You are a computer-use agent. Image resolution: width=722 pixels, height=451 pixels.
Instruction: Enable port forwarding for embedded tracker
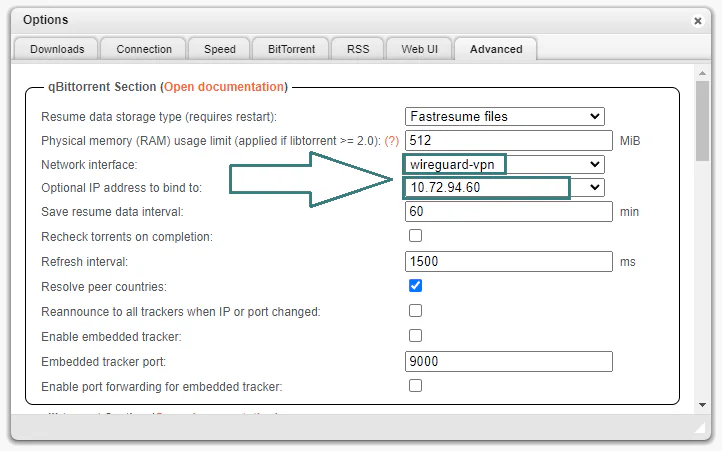pos(415,385)
